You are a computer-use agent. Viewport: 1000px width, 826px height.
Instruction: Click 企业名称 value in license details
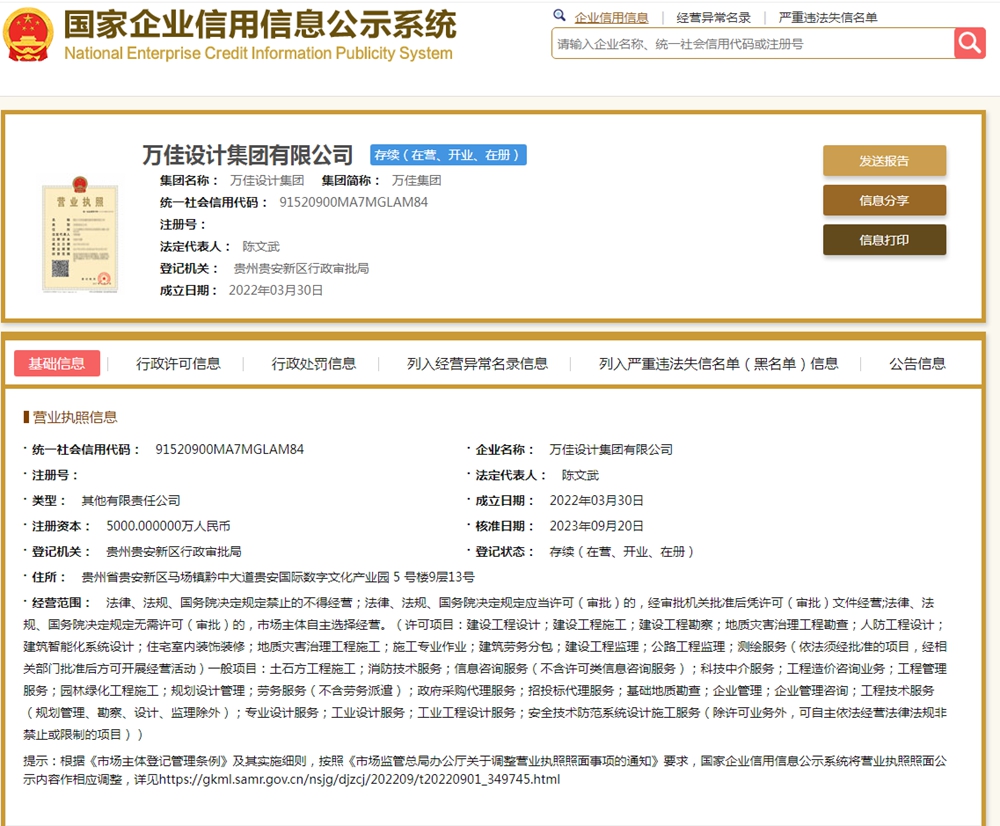(611, 450)
